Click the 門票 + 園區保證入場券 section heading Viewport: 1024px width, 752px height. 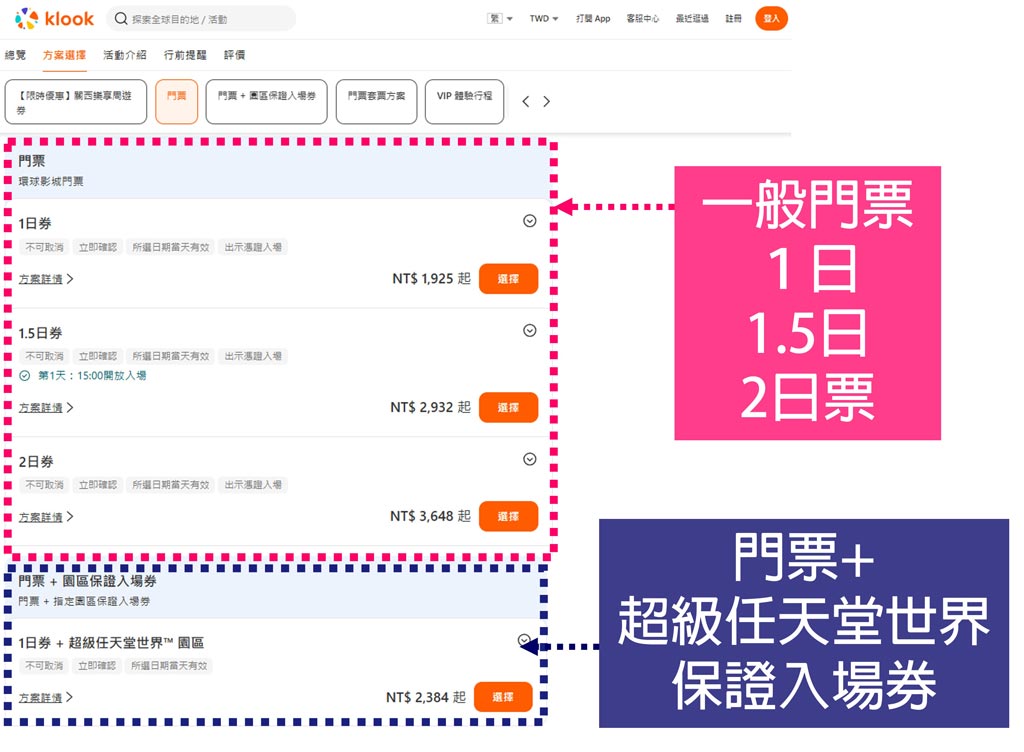(x=88, y=581)
